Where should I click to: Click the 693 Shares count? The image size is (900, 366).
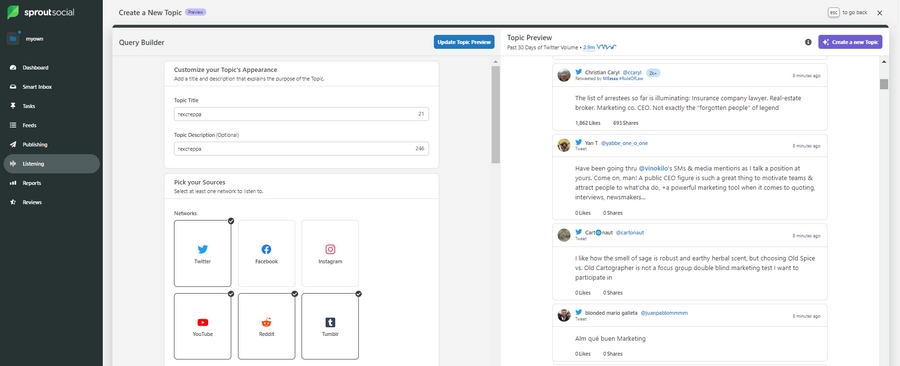(x=625, y=123)
